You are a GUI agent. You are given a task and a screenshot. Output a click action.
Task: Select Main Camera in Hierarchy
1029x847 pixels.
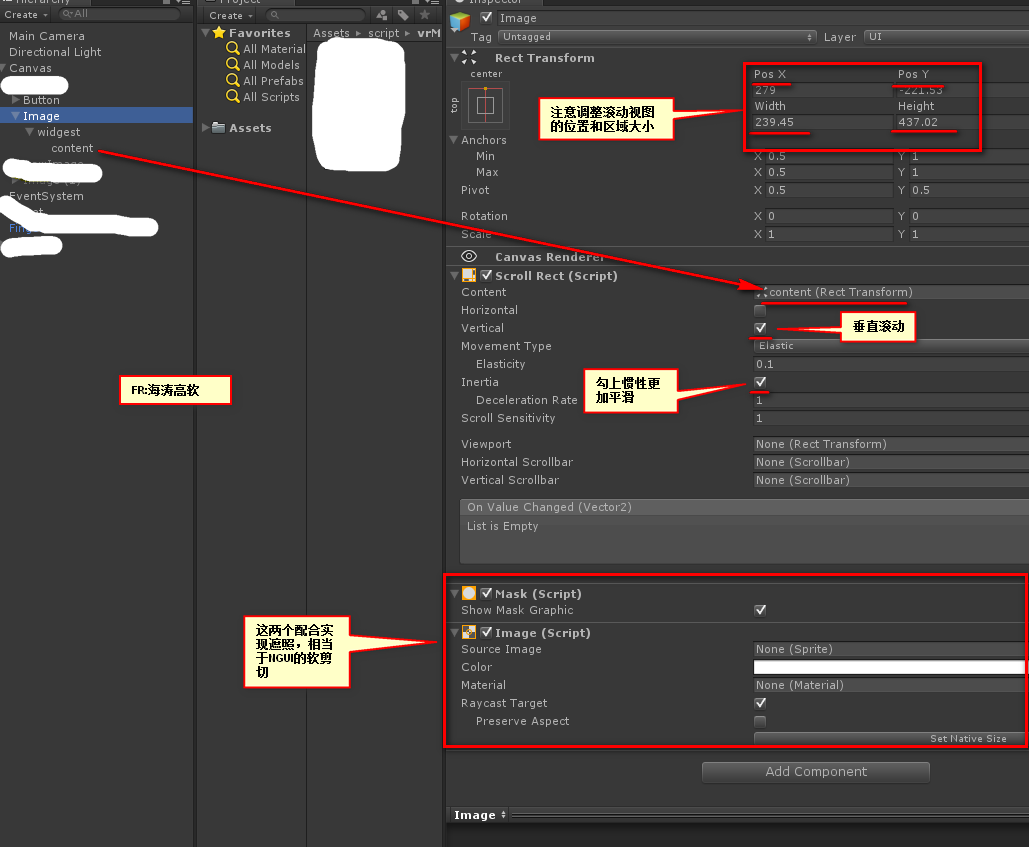click(x=47, y=36)
